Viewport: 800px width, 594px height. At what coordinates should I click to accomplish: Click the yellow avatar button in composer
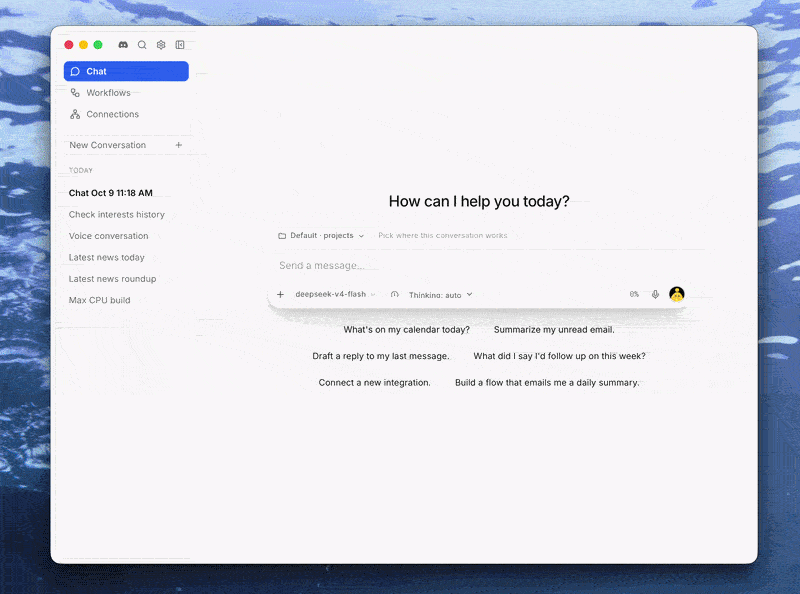pos(677,294)
